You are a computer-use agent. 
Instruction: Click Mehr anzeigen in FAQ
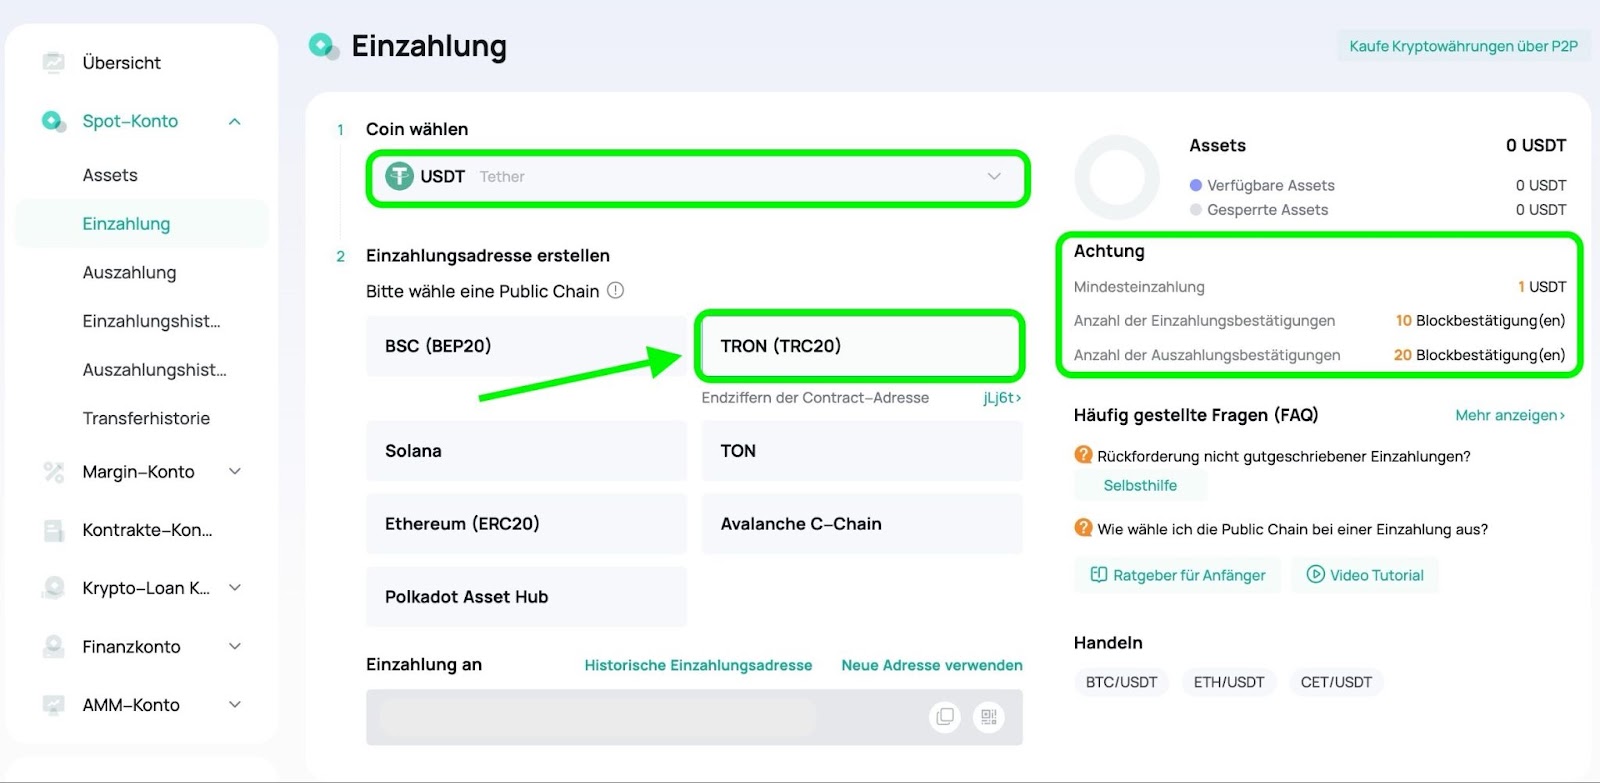1510,415
